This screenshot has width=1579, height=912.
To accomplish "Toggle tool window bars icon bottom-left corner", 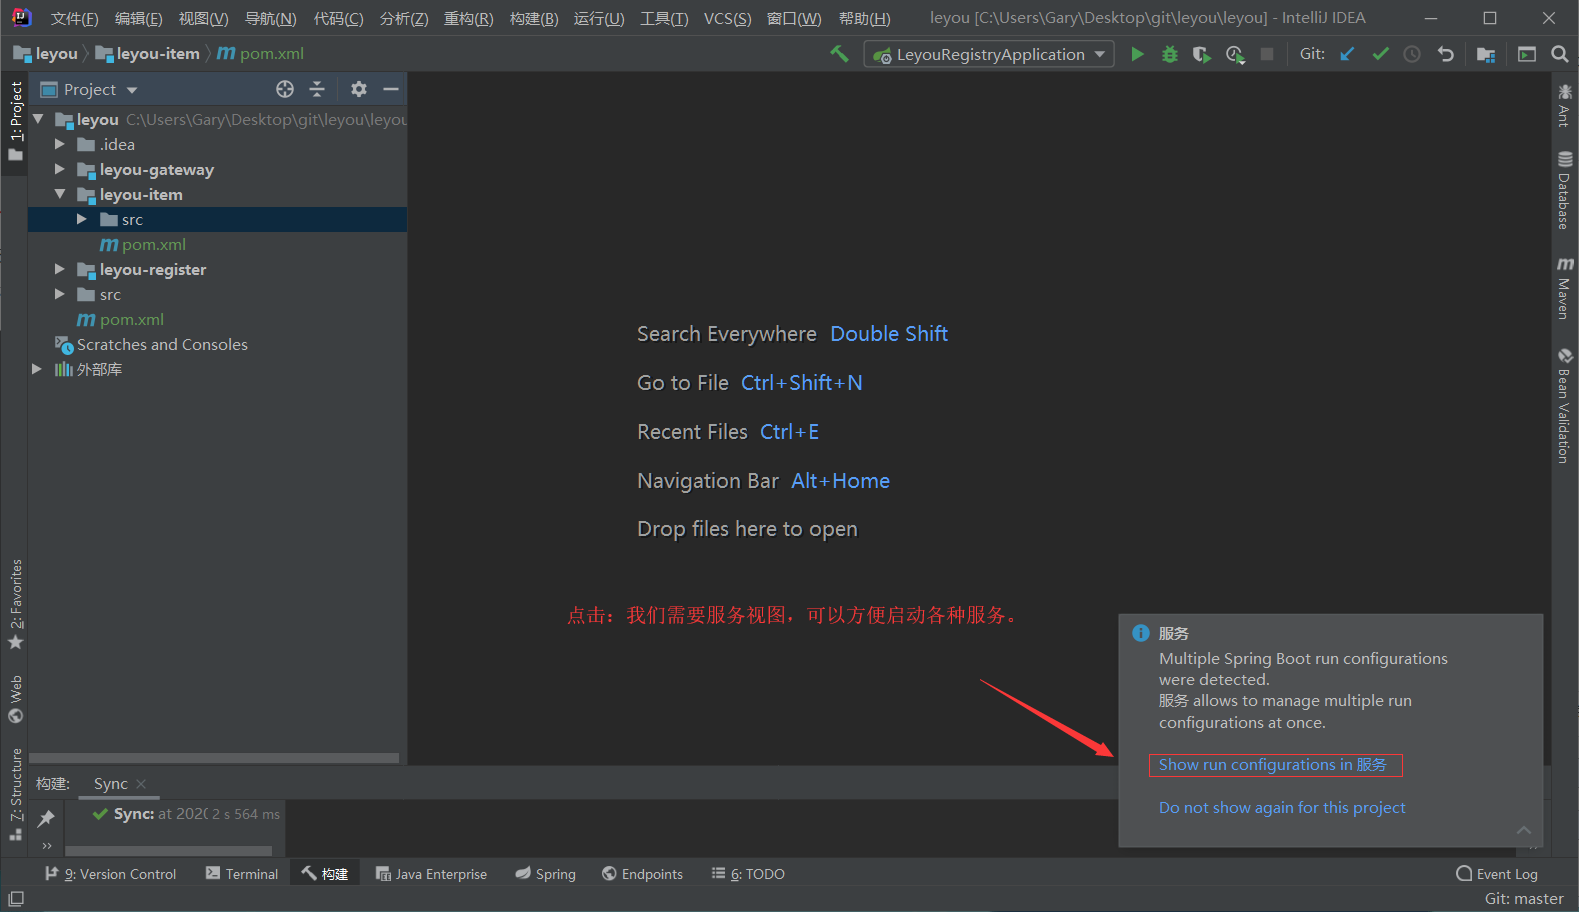I will (16, 899).
